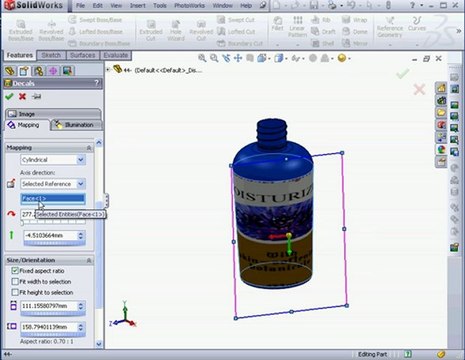Select the Face<1> entry in reference box
This screenshot has height=360, width=465.
53,198
